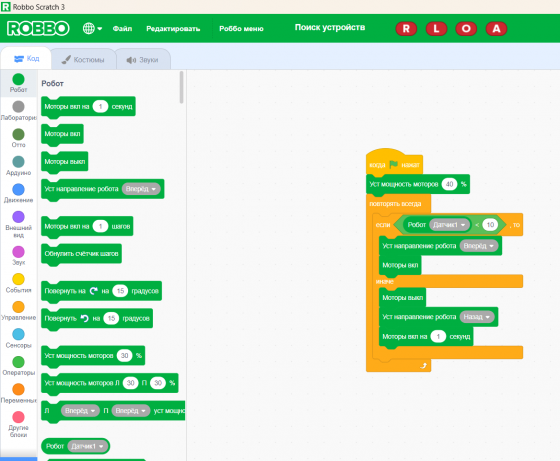Open the Лаборатория block category
The height and width of the screenshot is (461, 560).
18,106
